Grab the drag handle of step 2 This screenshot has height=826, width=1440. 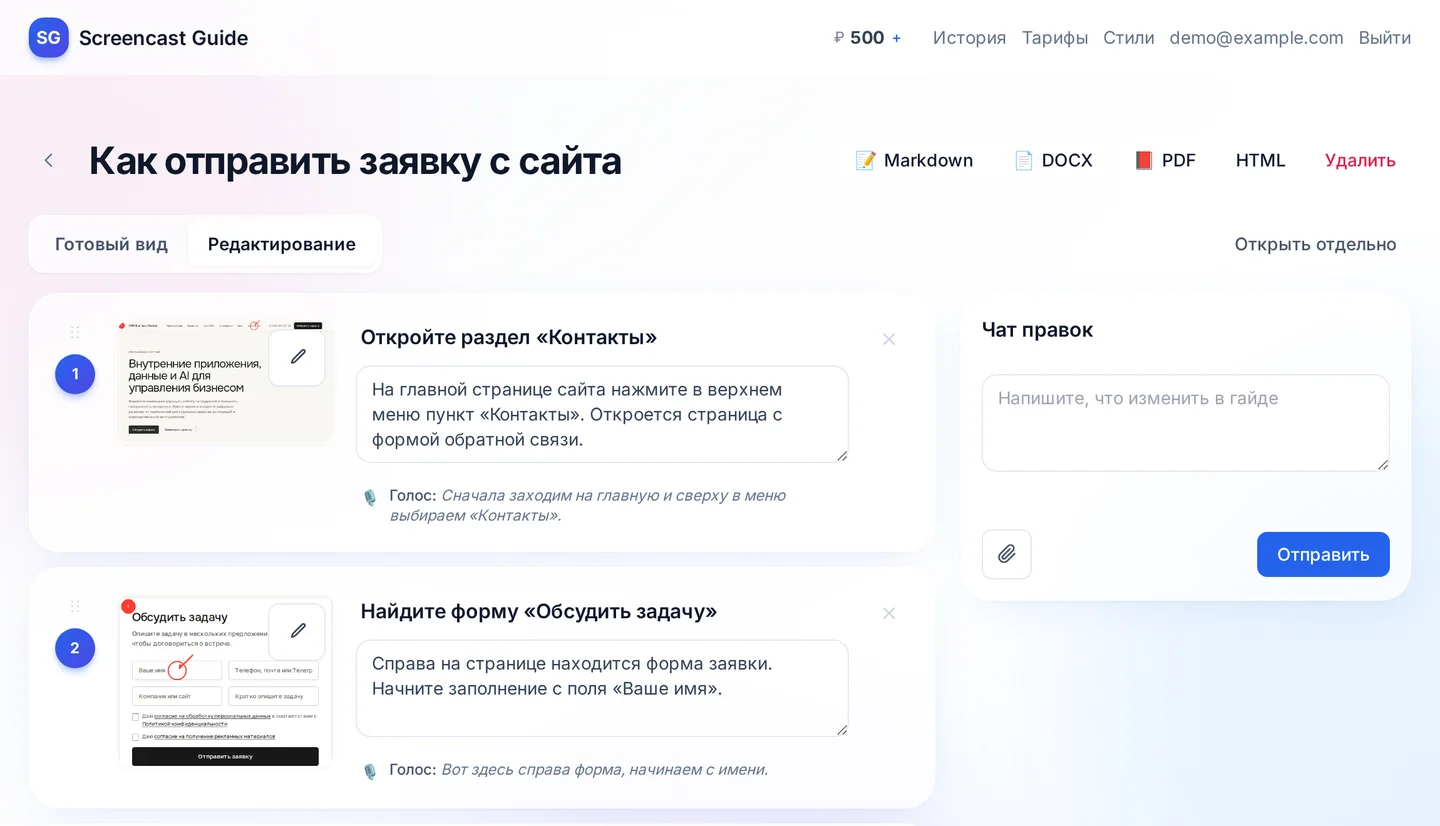75,606
